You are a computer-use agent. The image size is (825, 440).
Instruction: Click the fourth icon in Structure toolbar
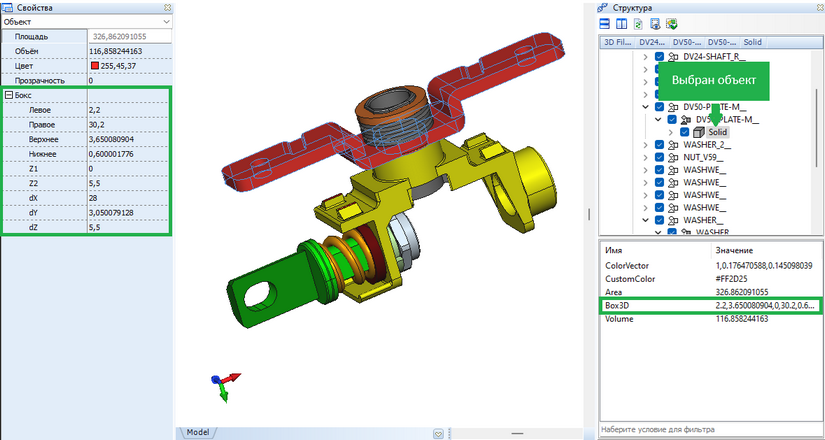click(x=654, y=24)
